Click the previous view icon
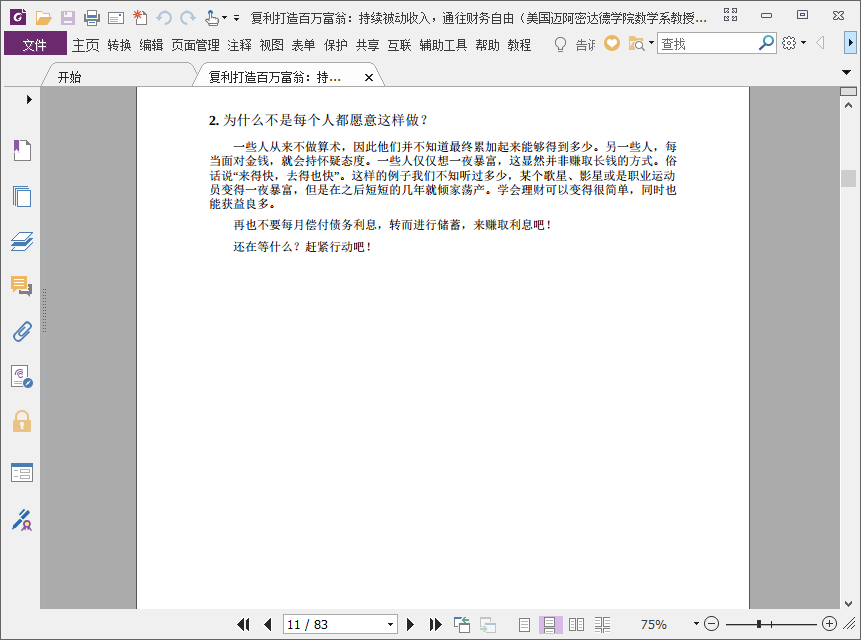 click(x=462, y=624)
